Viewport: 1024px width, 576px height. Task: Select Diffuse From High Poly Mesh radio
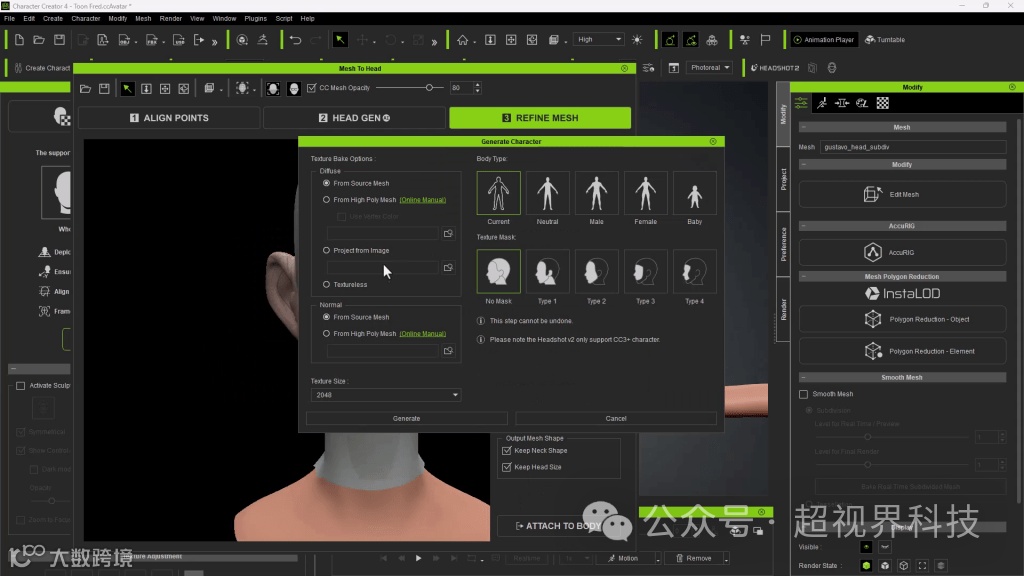(327, 200)
